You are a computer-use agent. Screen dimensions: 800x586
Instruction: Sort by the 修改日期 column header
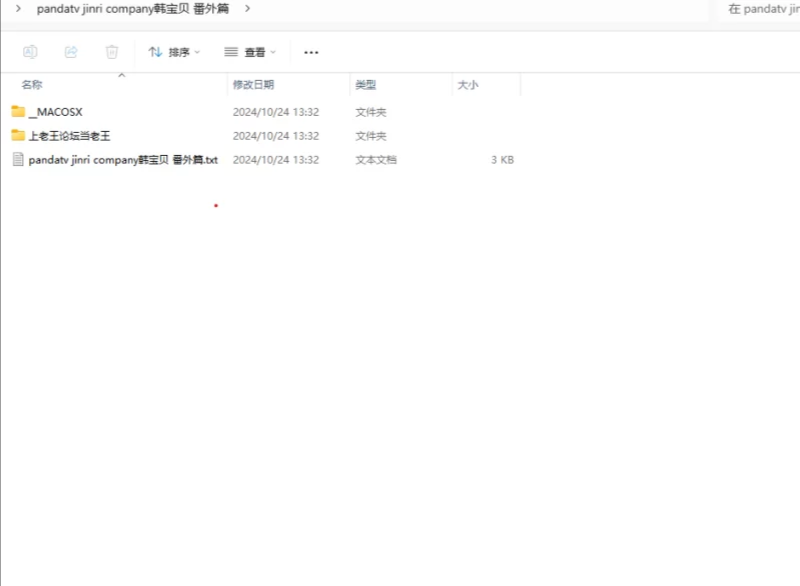pyautogui.click(x=253, y=85)
